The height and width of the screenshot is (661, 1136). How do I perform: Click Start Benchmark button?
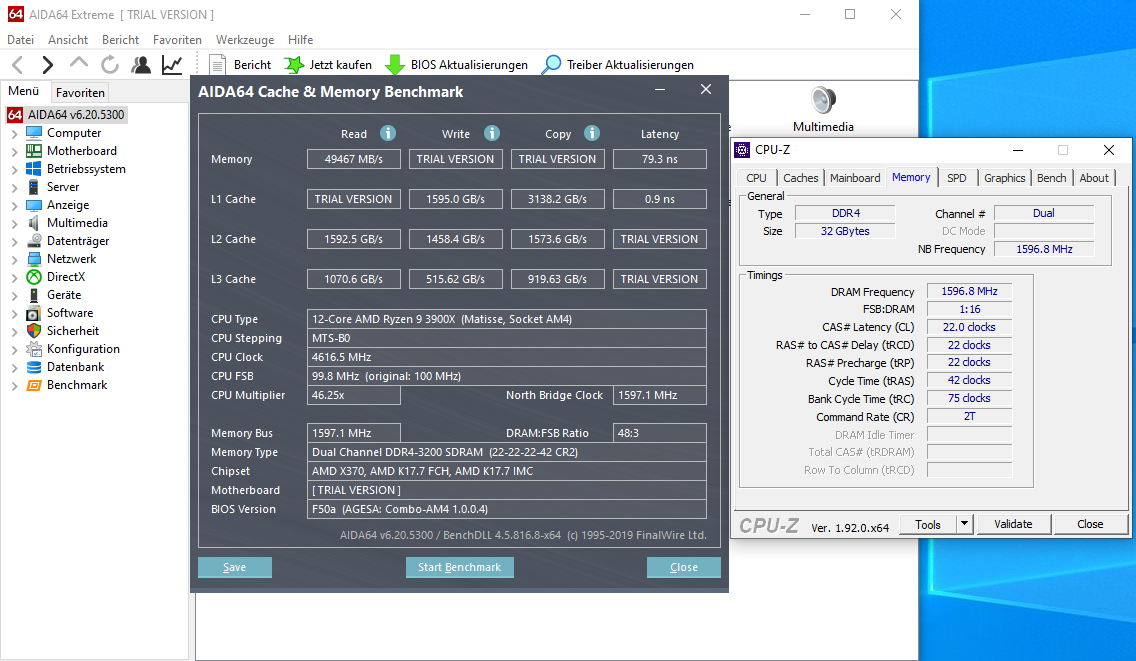[459, 567]
